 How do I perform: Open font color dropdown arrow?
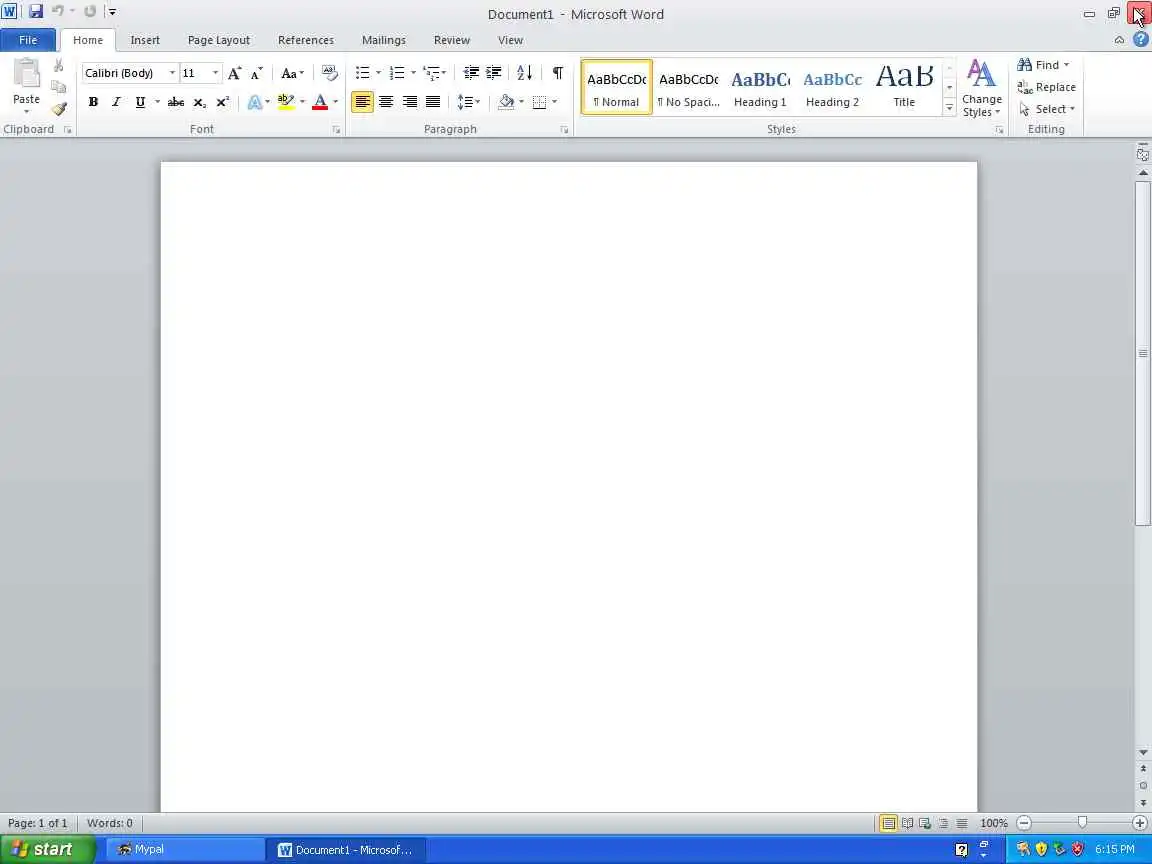[336, 102]
